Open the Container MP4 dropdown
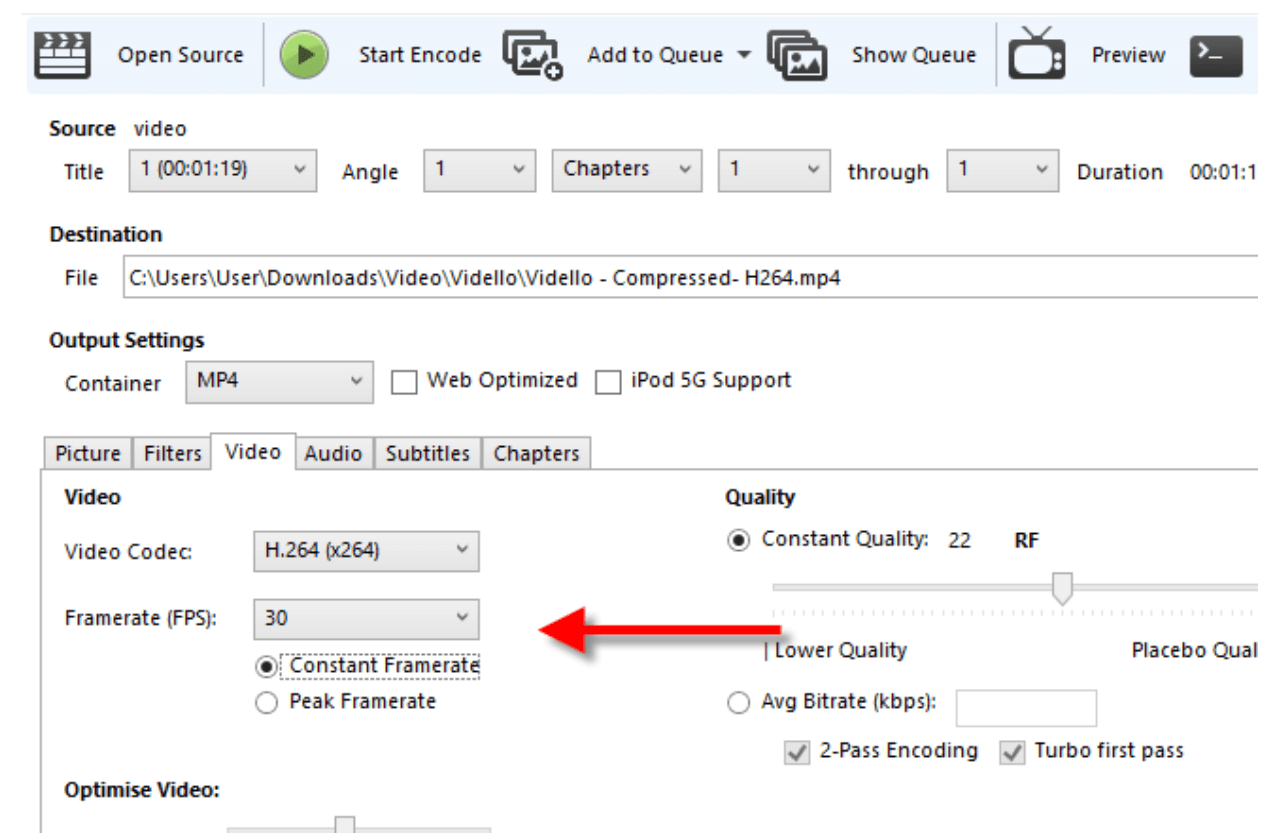The height and width of the screenshot is (840, 1272). coord(279,382)
